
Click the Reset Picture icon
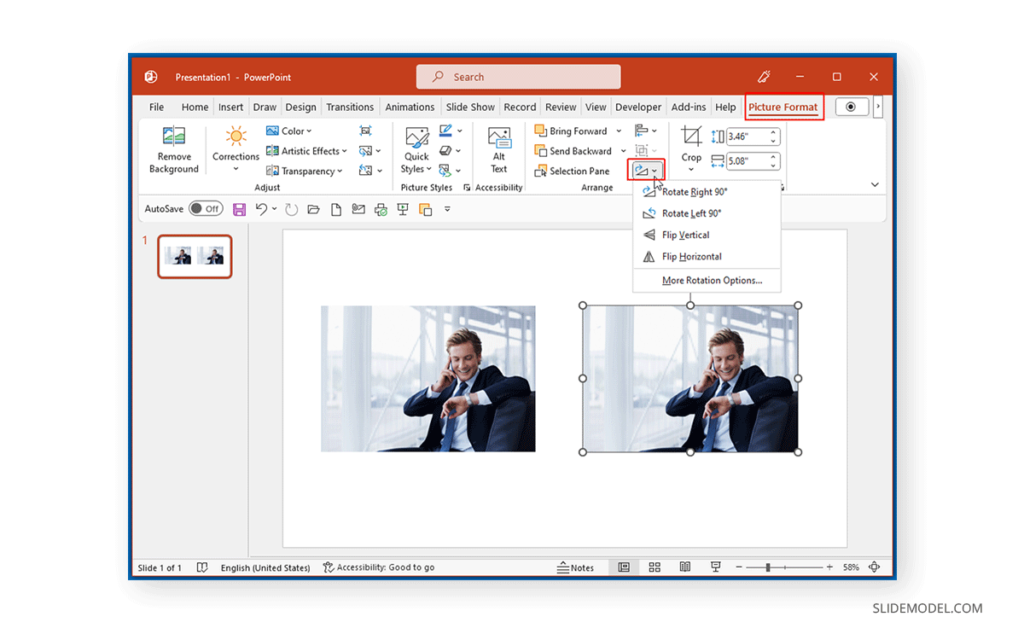366,171
